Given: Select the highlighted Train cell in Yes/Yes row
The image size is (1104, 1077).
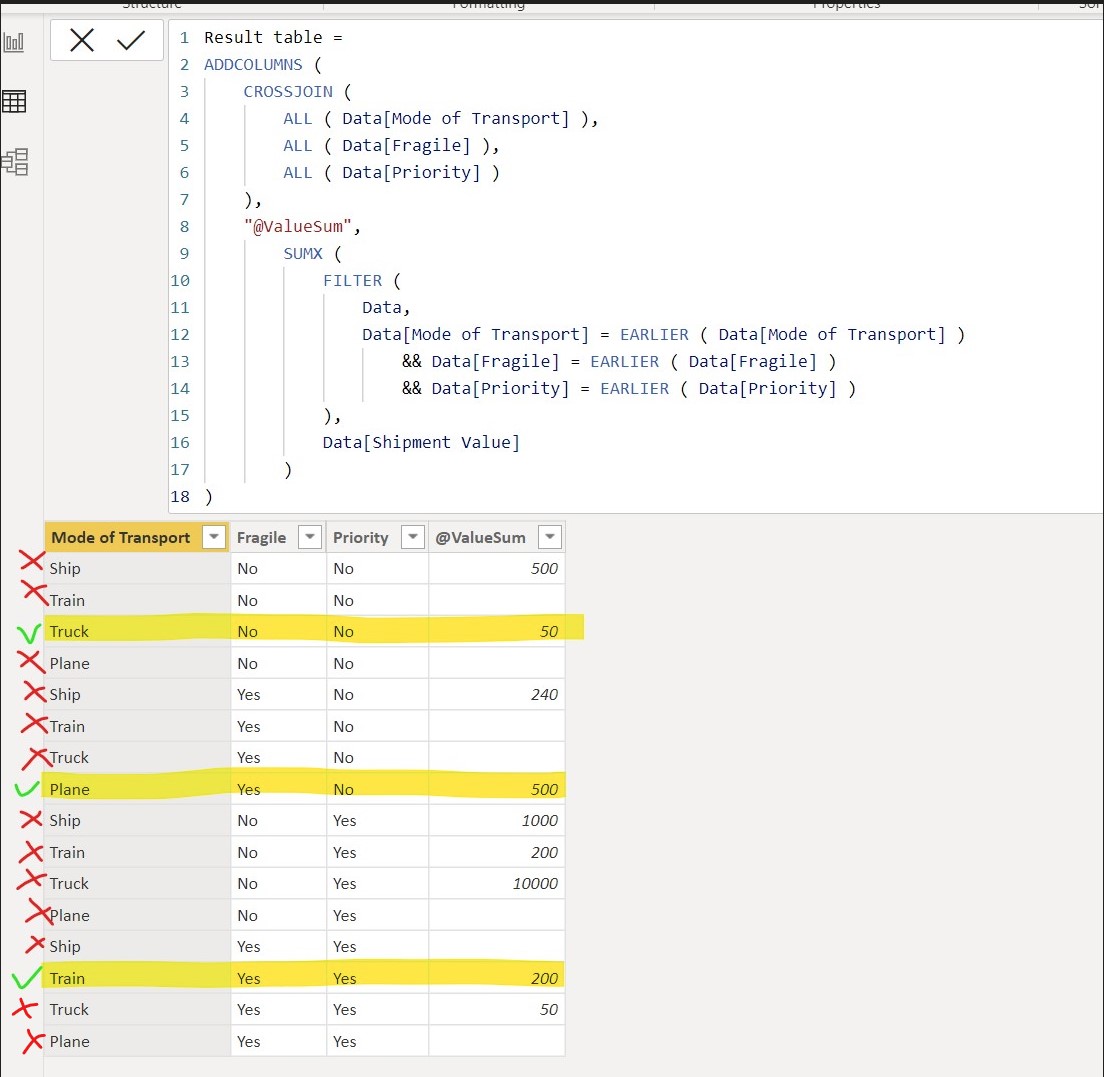Looking at the screenshot, I should tap(138, 978).
